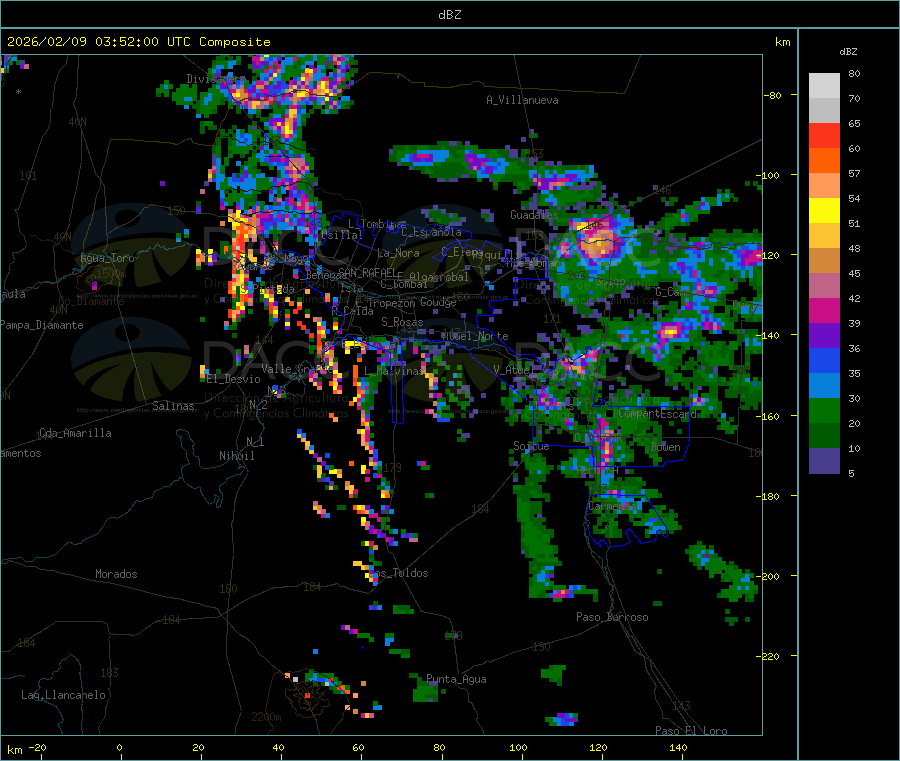Click the Salinas map label
The width and height of the screenshot is (900, 761).
coord(173,406)
